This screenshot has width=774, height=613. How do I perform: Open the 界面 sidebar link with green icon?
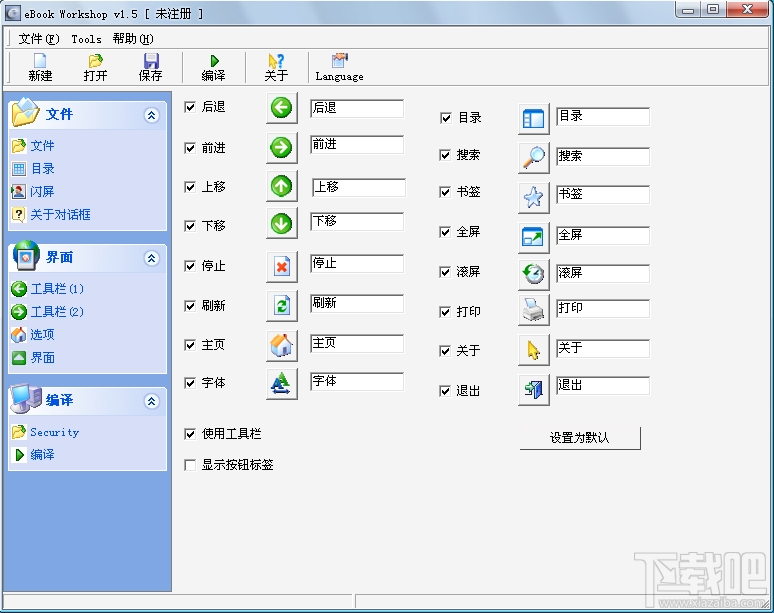(x=42, y=358)
